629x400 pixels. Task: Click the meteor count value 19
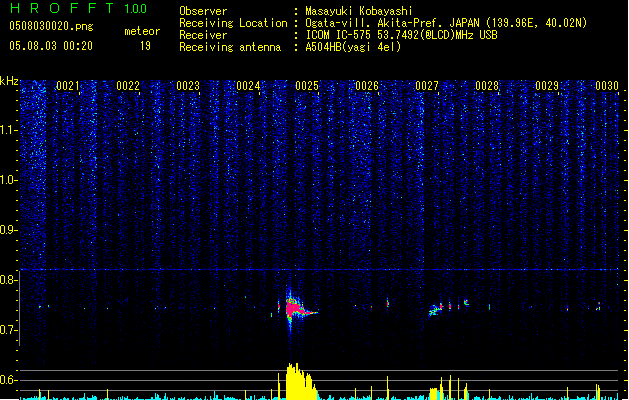pos(146,46)
